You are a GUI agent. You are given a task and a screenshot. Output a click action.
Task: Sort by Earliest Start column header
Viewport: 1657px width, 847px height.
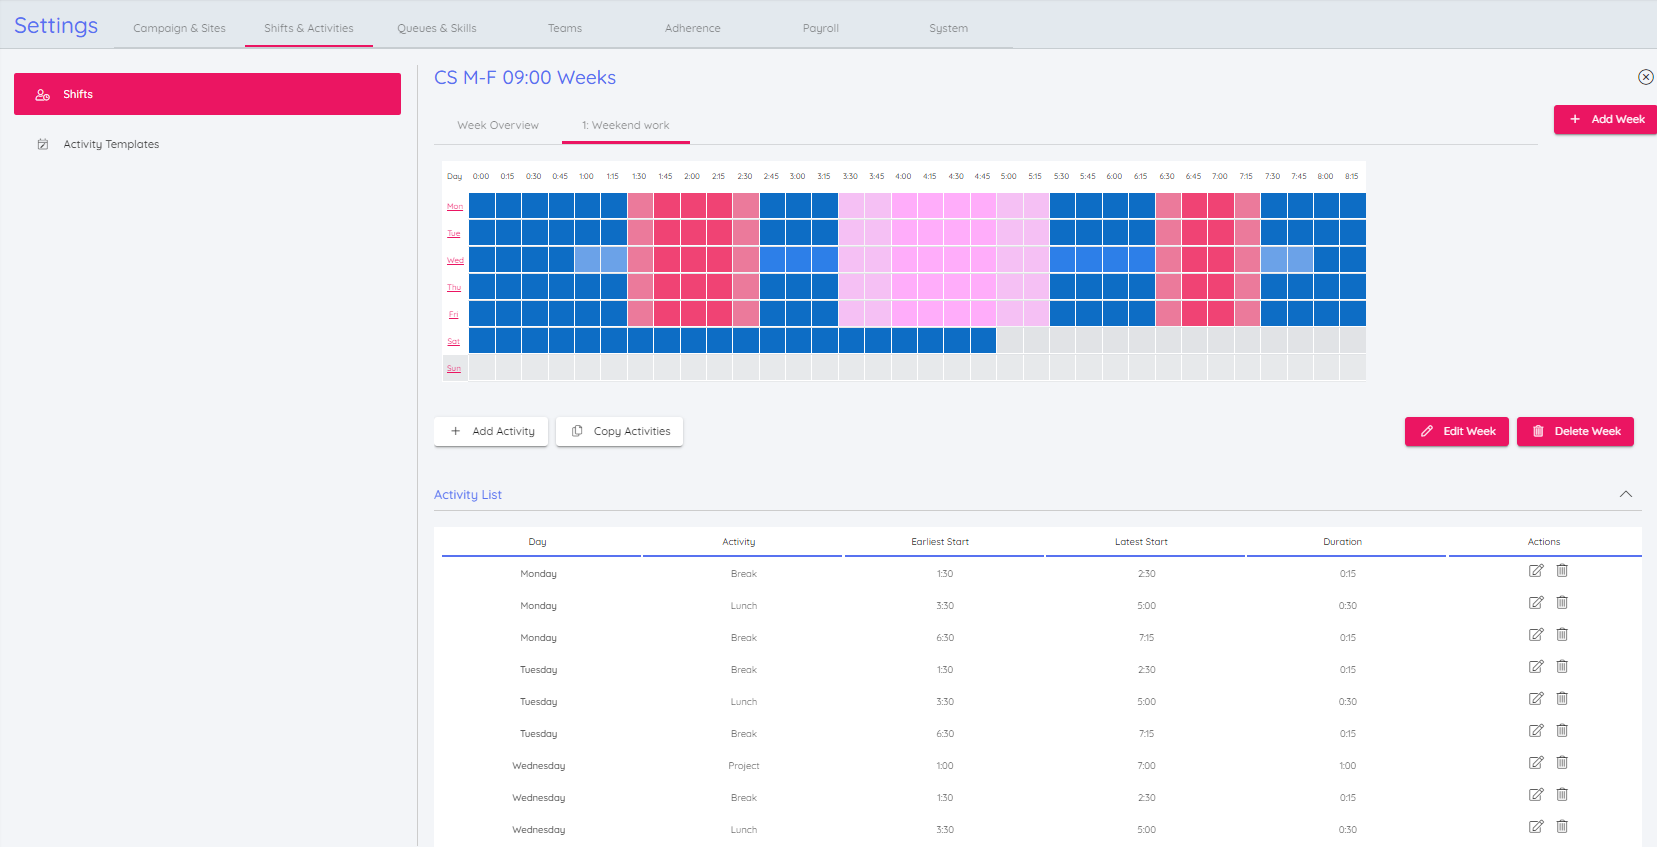(x=940, y=542)
